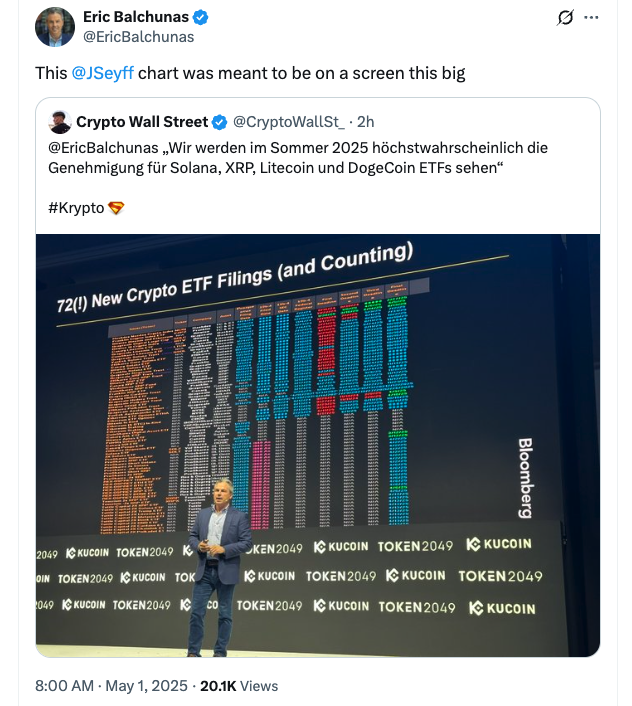632x706 pixels.
Task: Open the three-dot more options menu
Action: (x=591, y=17)
